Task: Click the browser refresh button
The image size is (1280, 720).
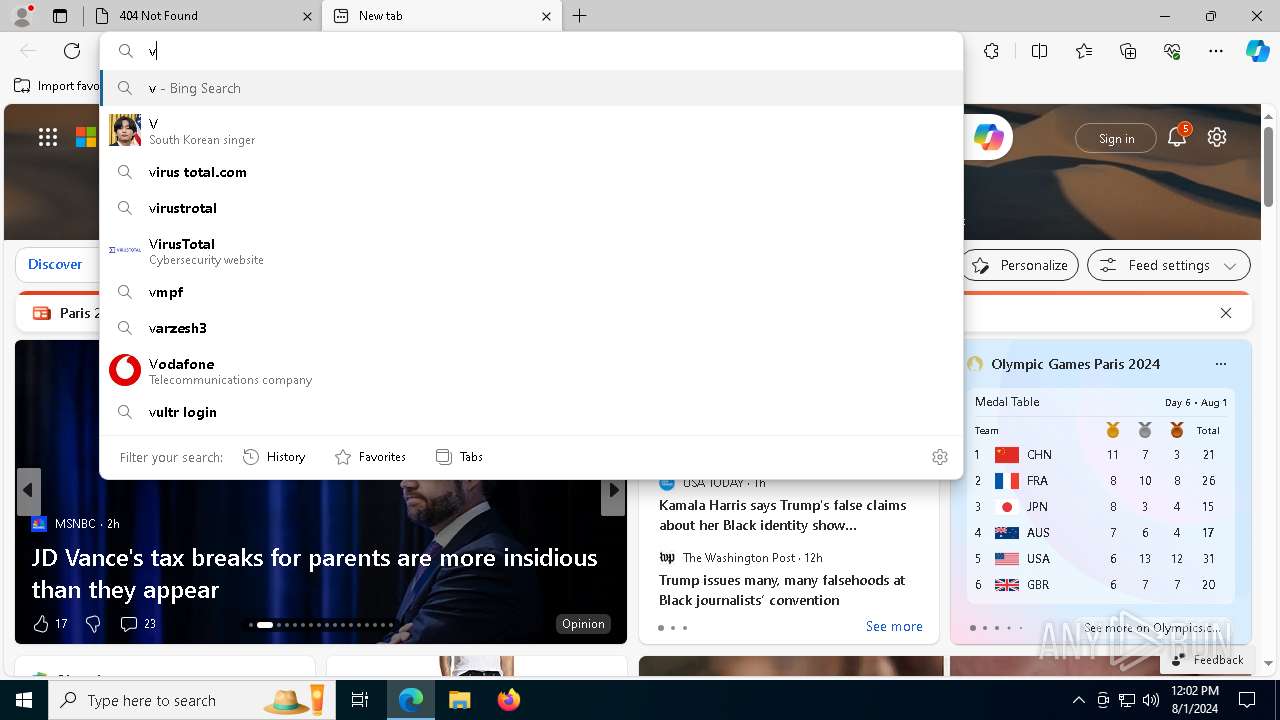Action: tap(72, 51)
